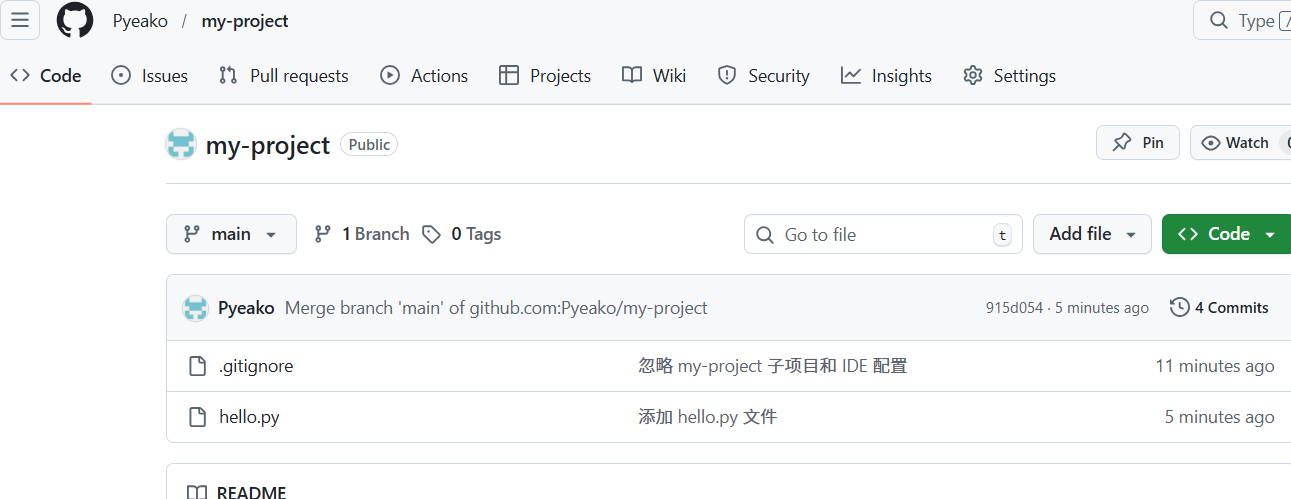Open commit hash 915d054
The height and width of the screenshot is (499, 1291).
1014,308
